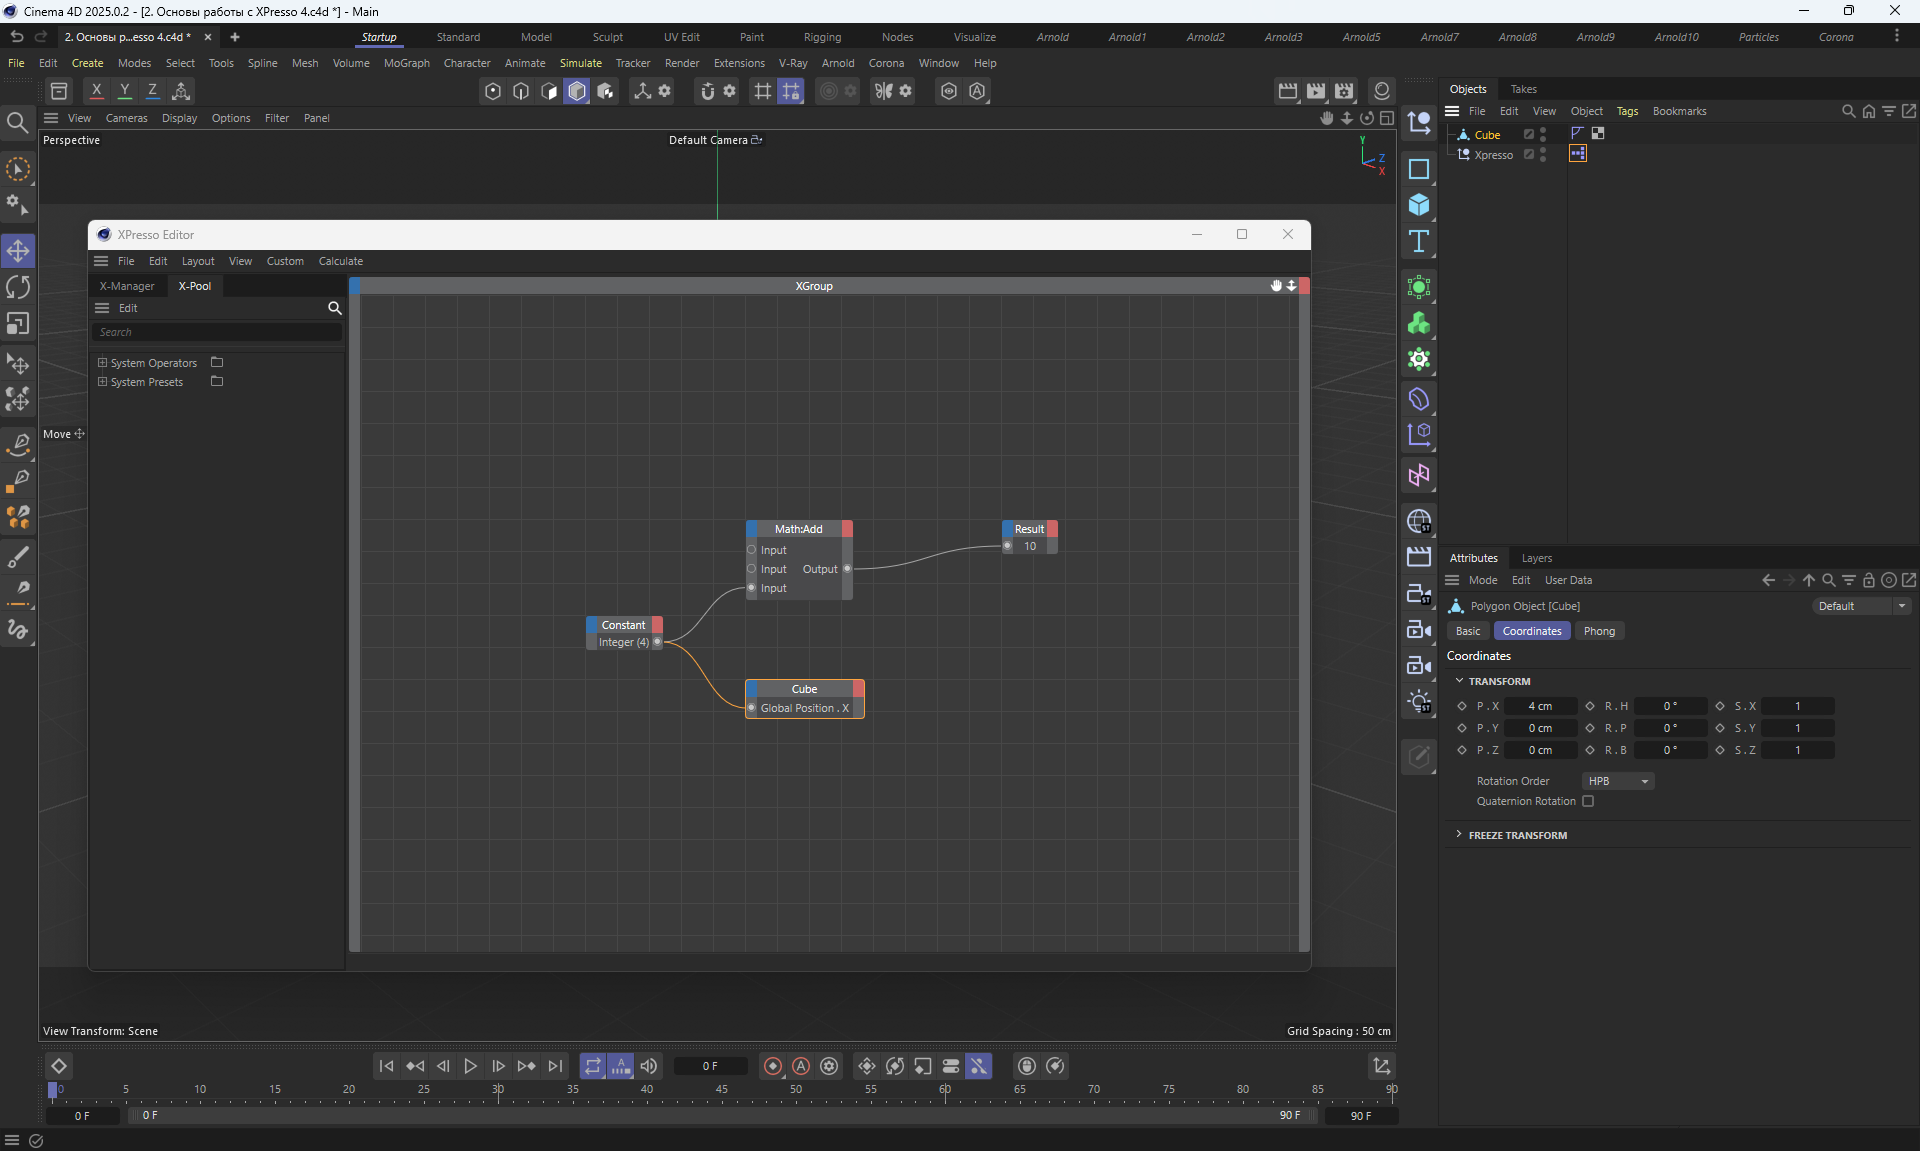Open the MoGraph menu
This screenshot has height=1151, width=1920.
click(406, 63)
